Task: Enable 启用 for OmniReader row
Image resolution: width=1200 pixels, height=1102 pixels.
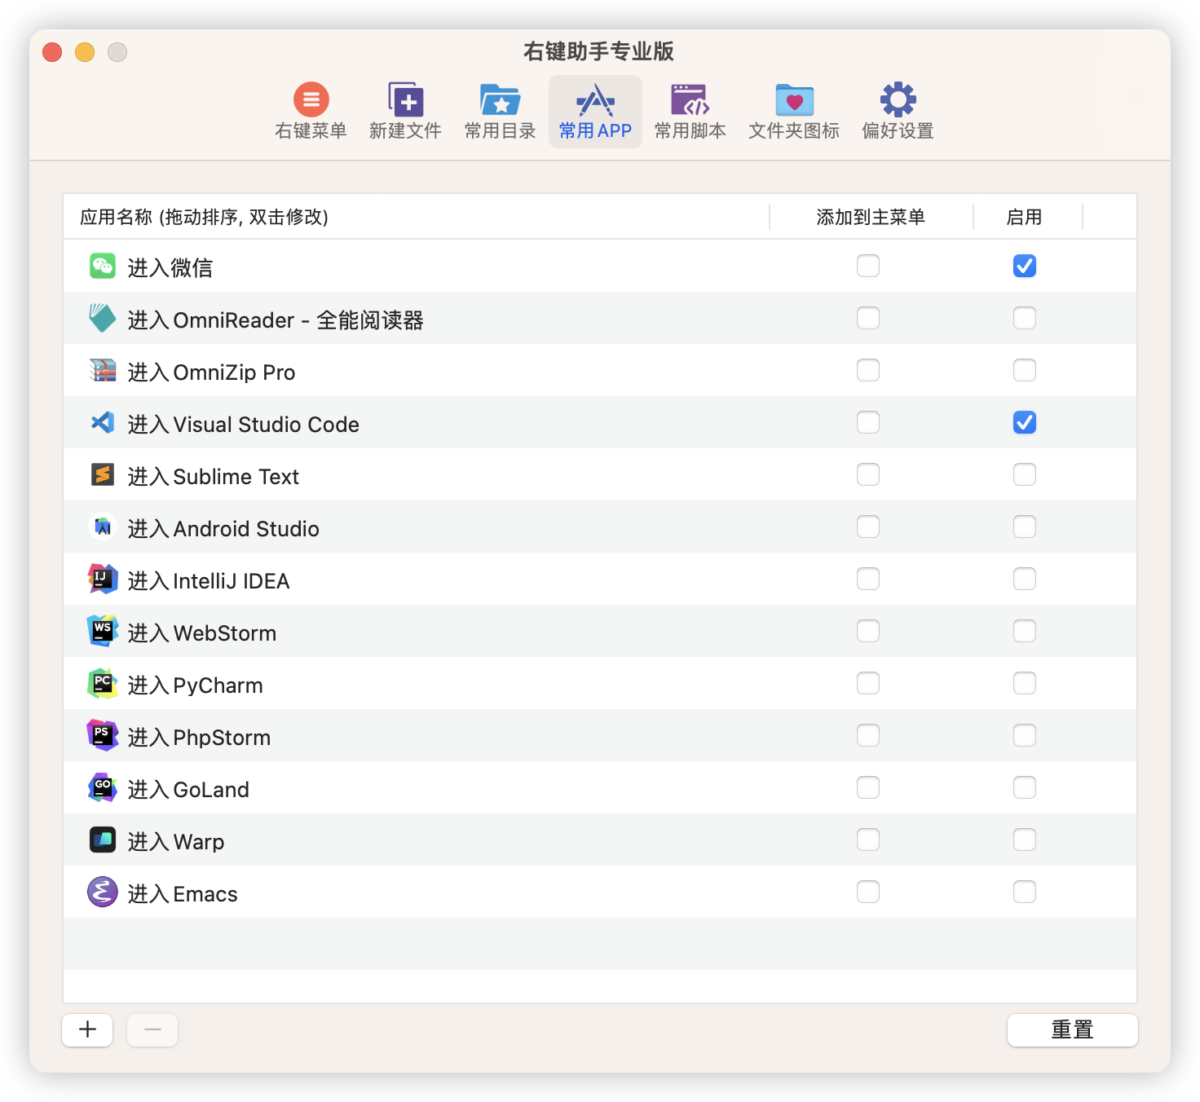Action: tap(1024, 318)
